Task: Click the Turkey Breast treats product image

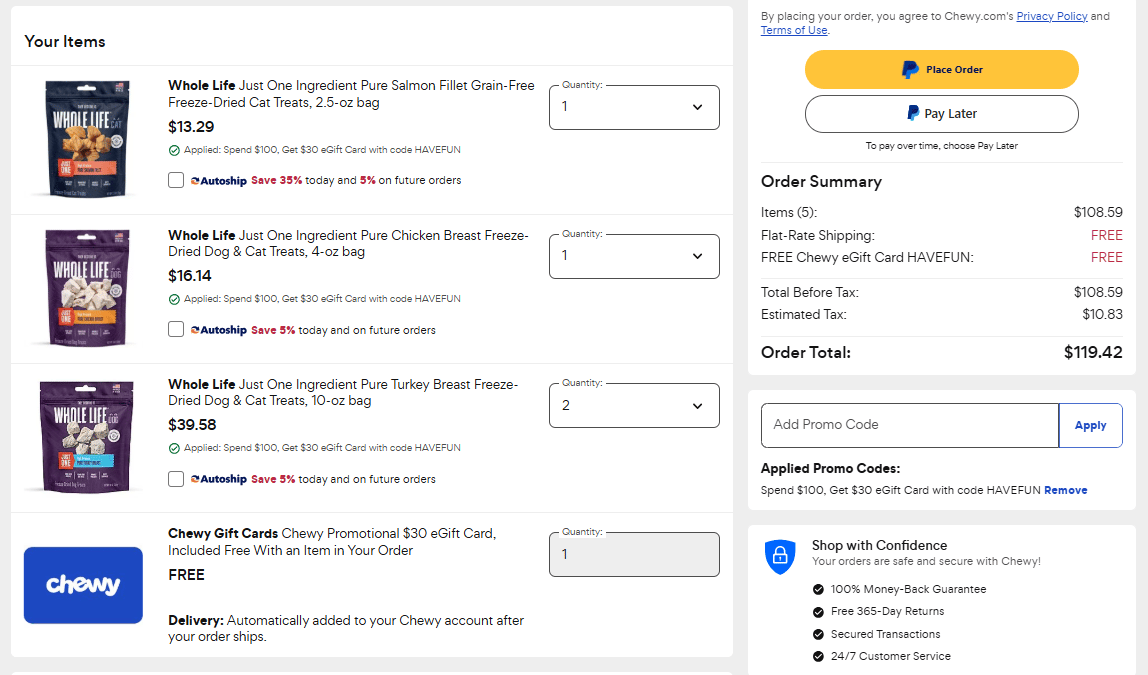Action: (x=84, y=436)
